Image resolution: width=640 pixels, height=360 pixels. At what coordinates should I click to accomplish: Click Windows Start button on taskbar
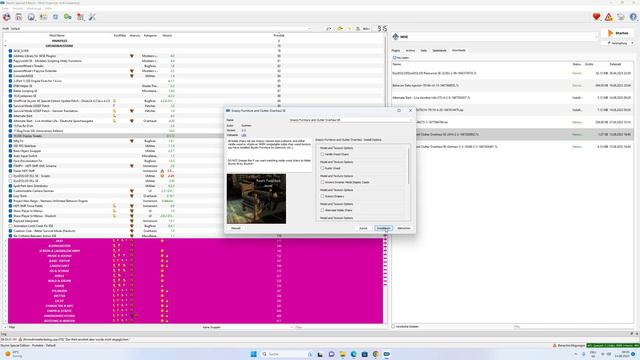pyautogui.click(x=253, y=354)
